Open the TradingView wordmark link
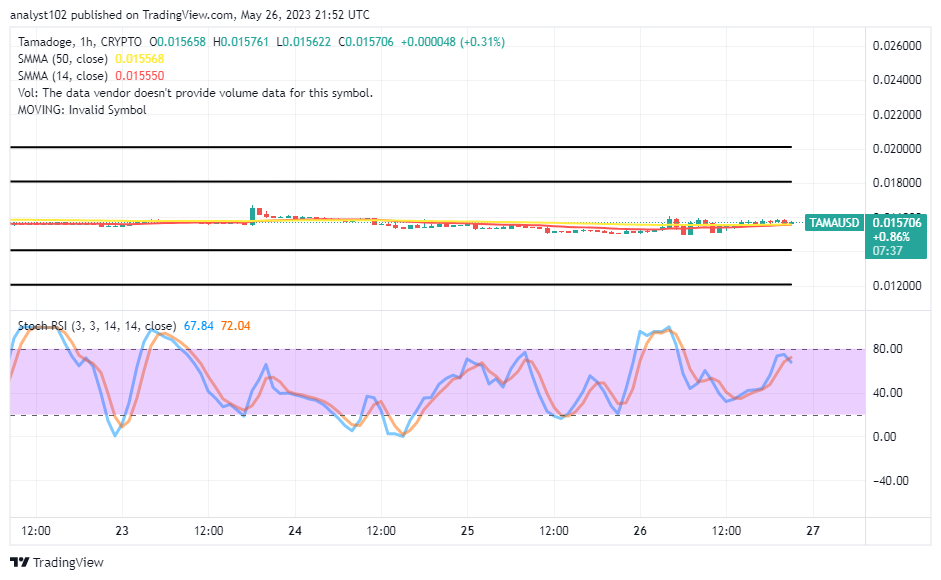The image size is (941, 580). 68,563
